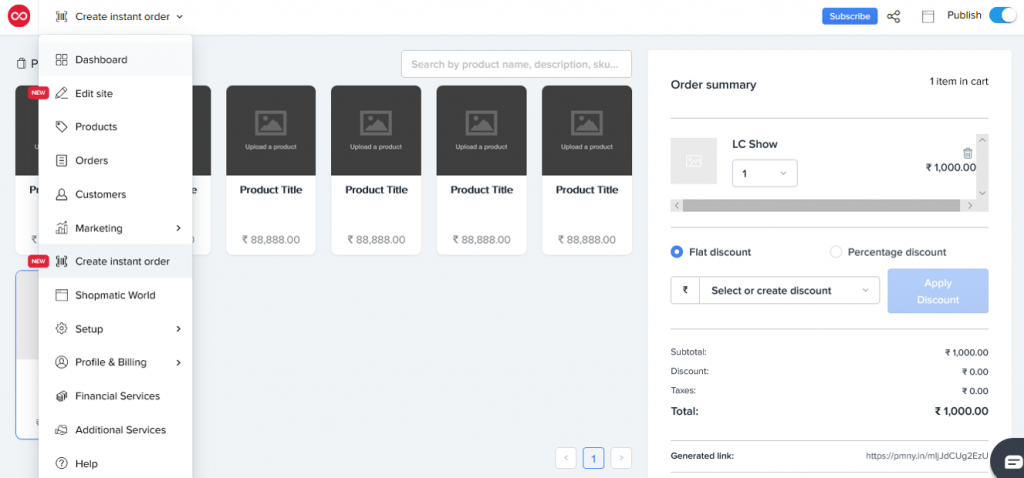Screen dimensions: 1024x478
Task: Click the barcode icon beside Create instant order menu entry
Action: (61, 261)
